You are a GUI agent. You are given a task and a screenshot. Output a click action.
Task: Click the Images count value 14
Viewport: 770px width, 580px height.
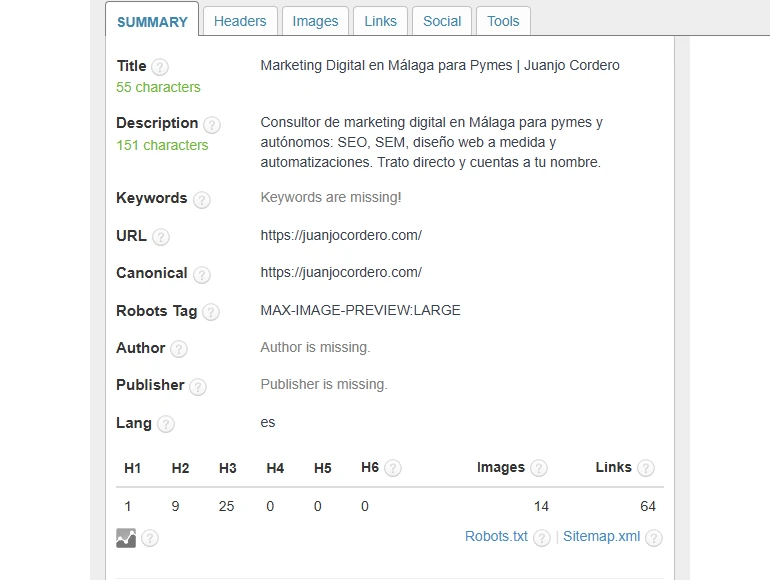pyautogui.click(x=541, y=506)
